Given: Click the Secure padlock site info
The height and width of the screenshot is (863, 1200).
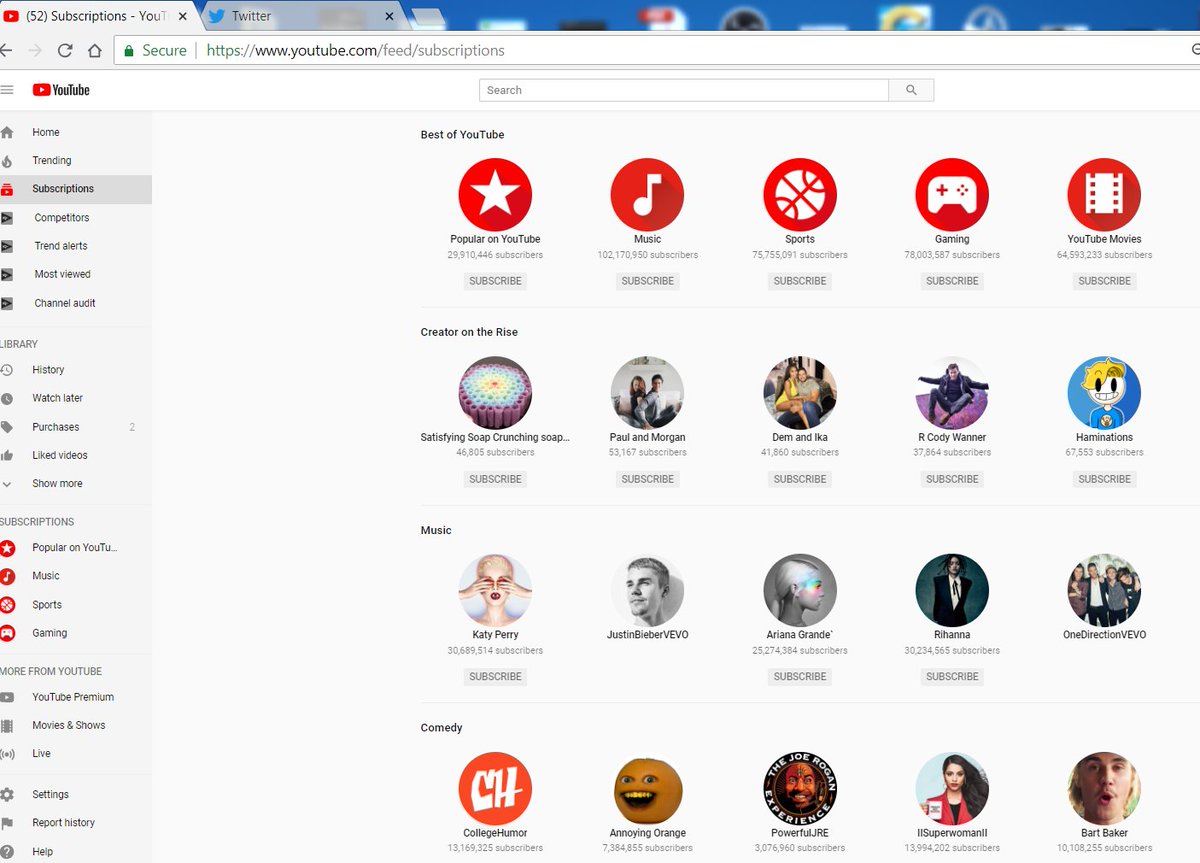Looking at the screenshot, I should [156, 50].
